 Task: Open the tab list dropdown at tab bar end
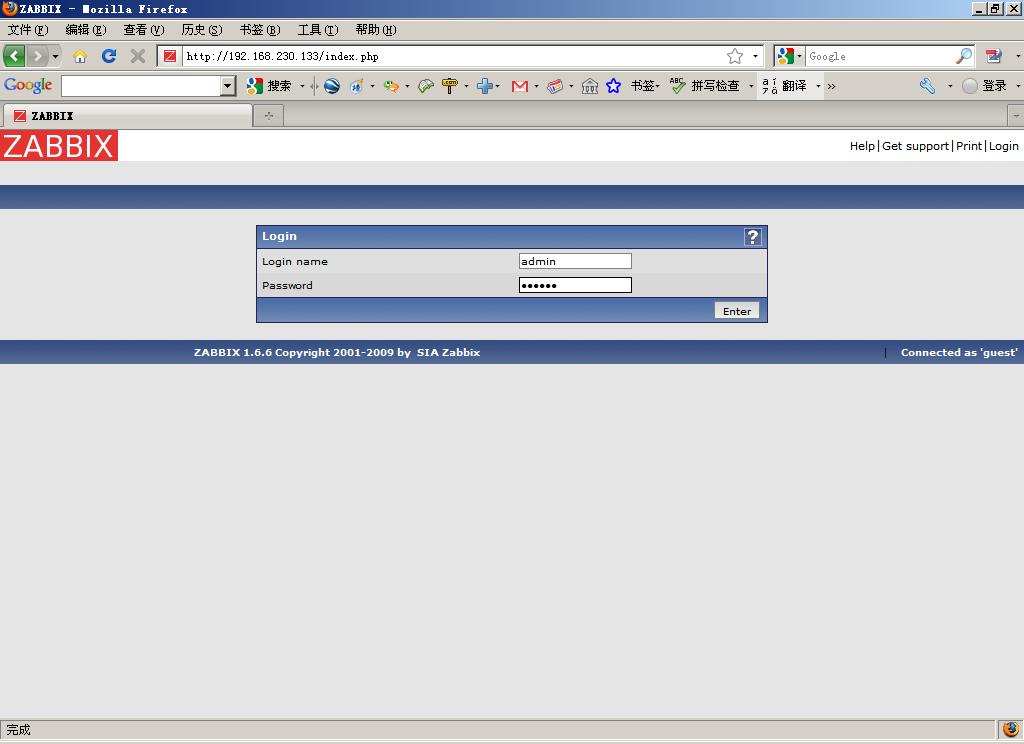point(1016,116)
